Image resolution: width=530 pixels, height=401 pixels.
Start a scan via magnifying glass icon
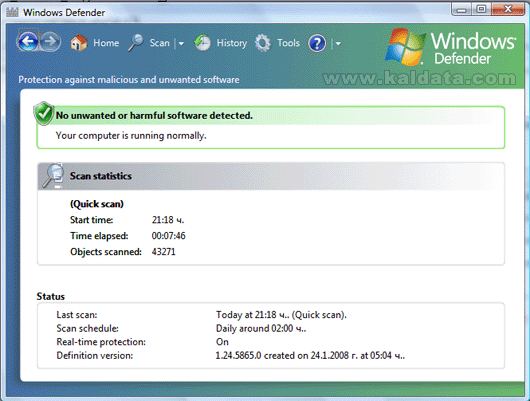pyautogui.click(x=136, y=43)
